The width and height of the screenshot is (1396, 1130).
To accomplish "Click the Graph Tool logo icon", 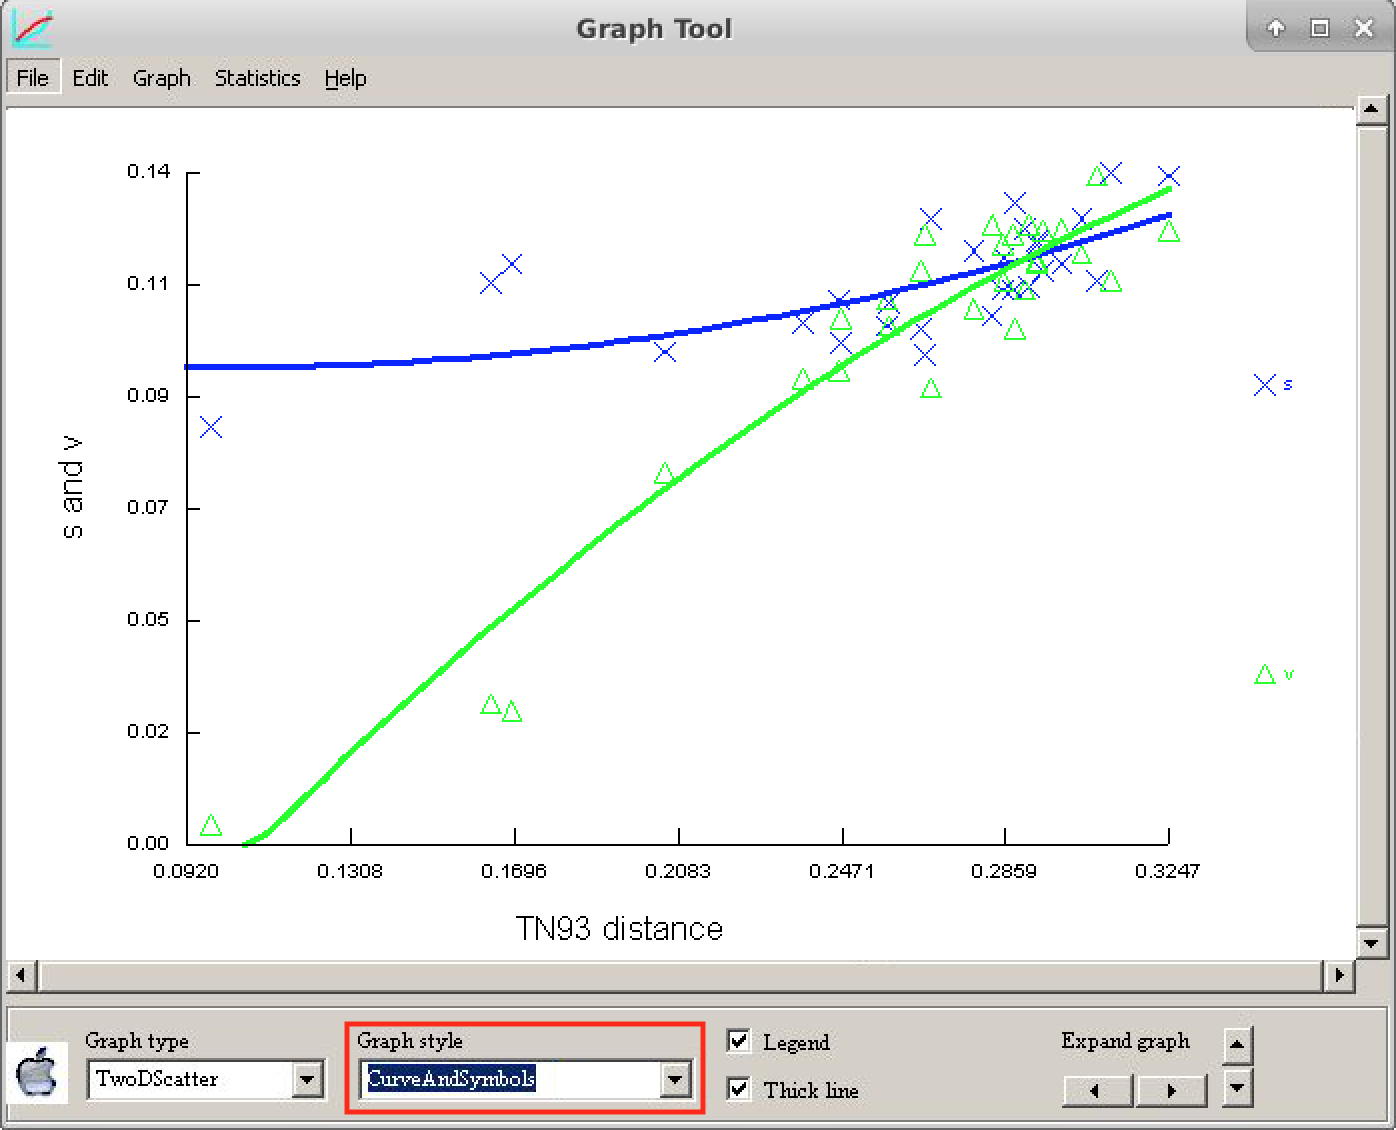I will pos(30,29).
